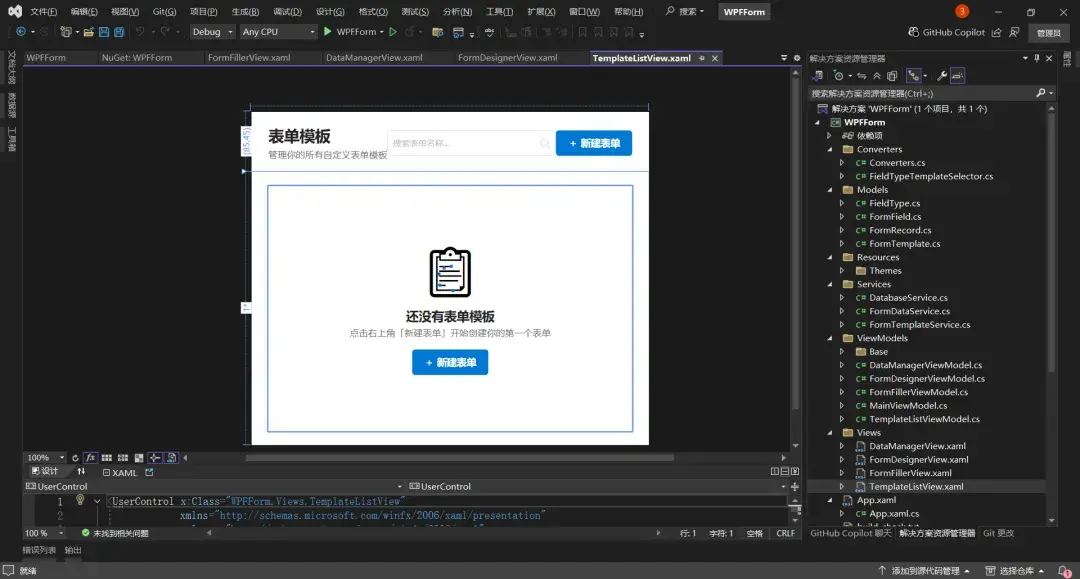1080x579 pixels.
Task: Click 选择仓库 in status bar
Action: tap(1015, 571)
